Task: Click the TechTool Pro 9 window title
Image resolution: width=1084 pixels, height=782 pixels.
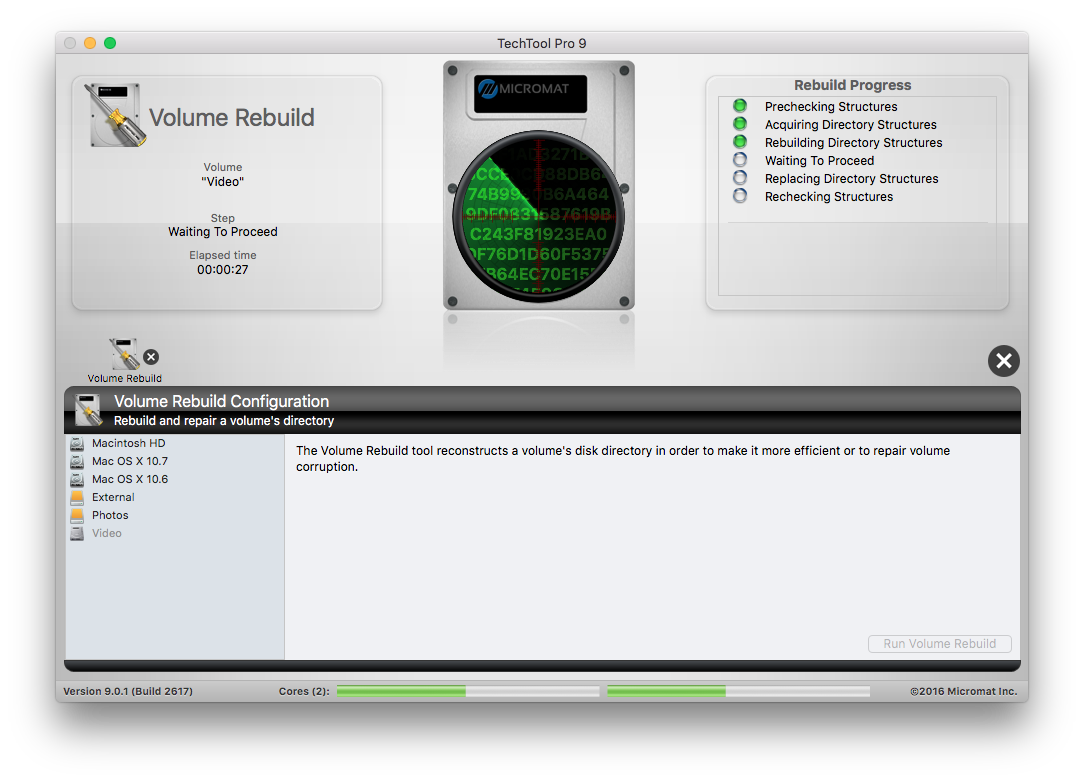Action: click(x=541, y=44)
